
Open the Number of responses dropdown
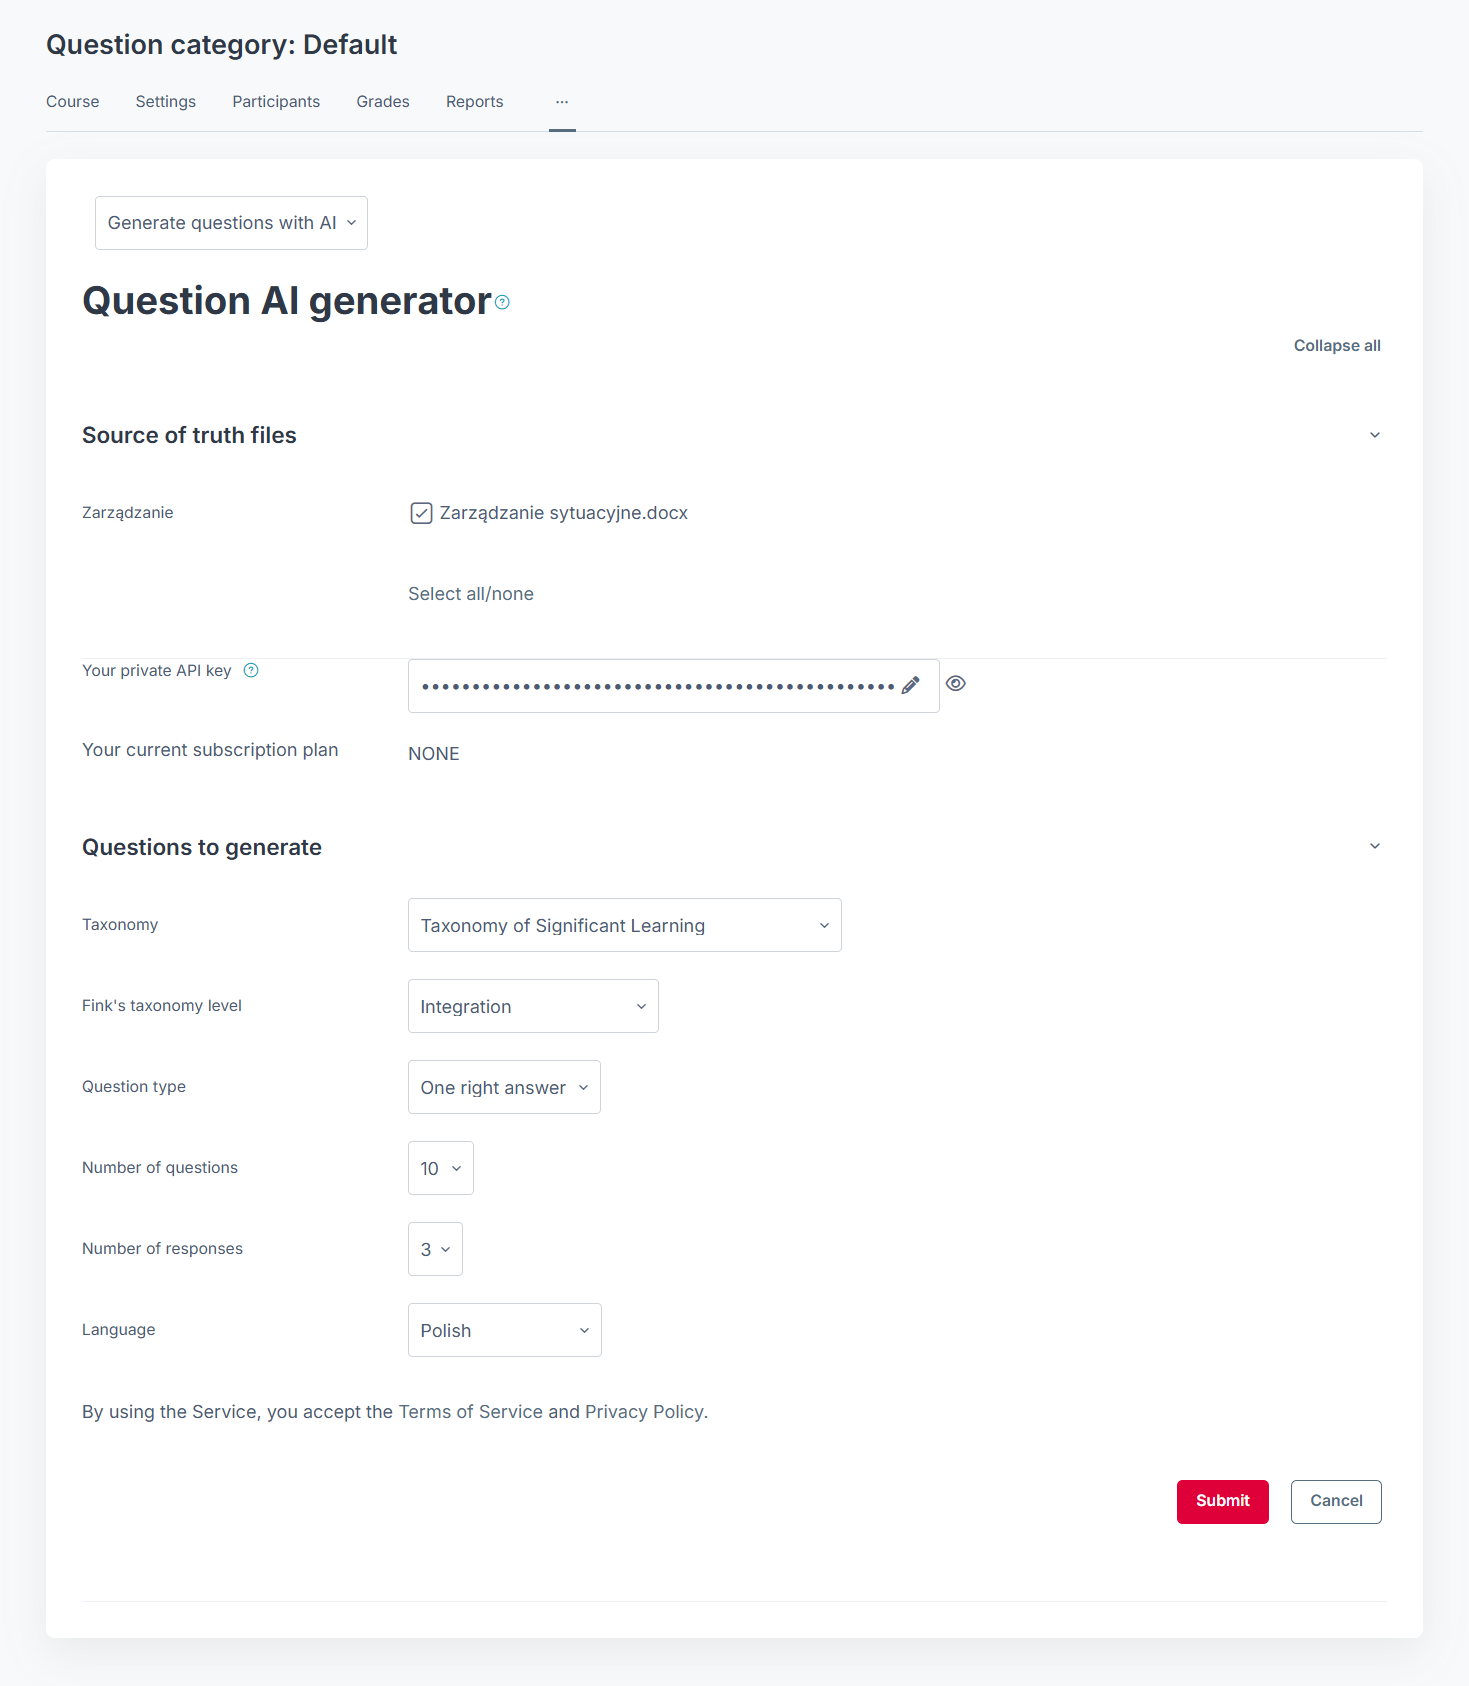pos(435,1250)
